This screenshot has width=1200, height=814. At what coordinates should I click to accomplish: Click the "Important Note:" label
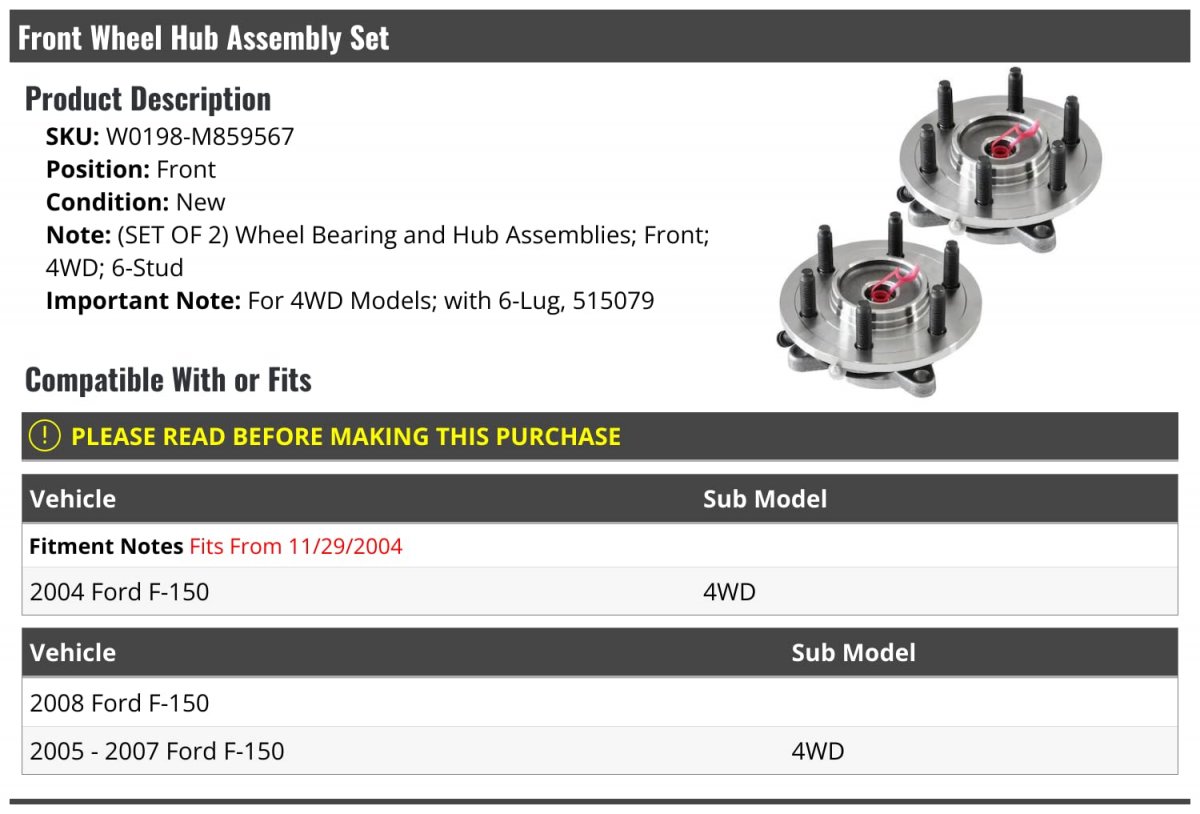tap(143, 300)
